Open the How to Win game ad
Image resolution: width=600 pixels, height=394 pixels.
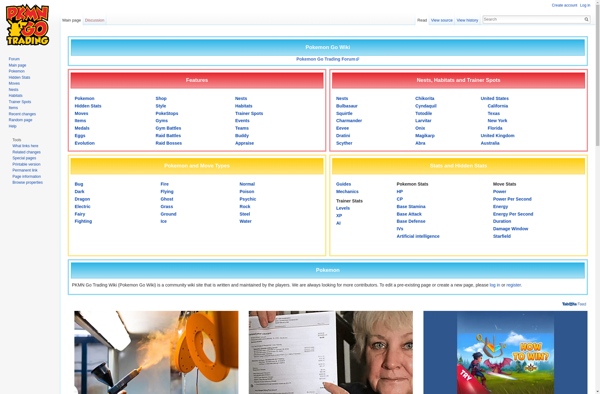click(505, 352)
